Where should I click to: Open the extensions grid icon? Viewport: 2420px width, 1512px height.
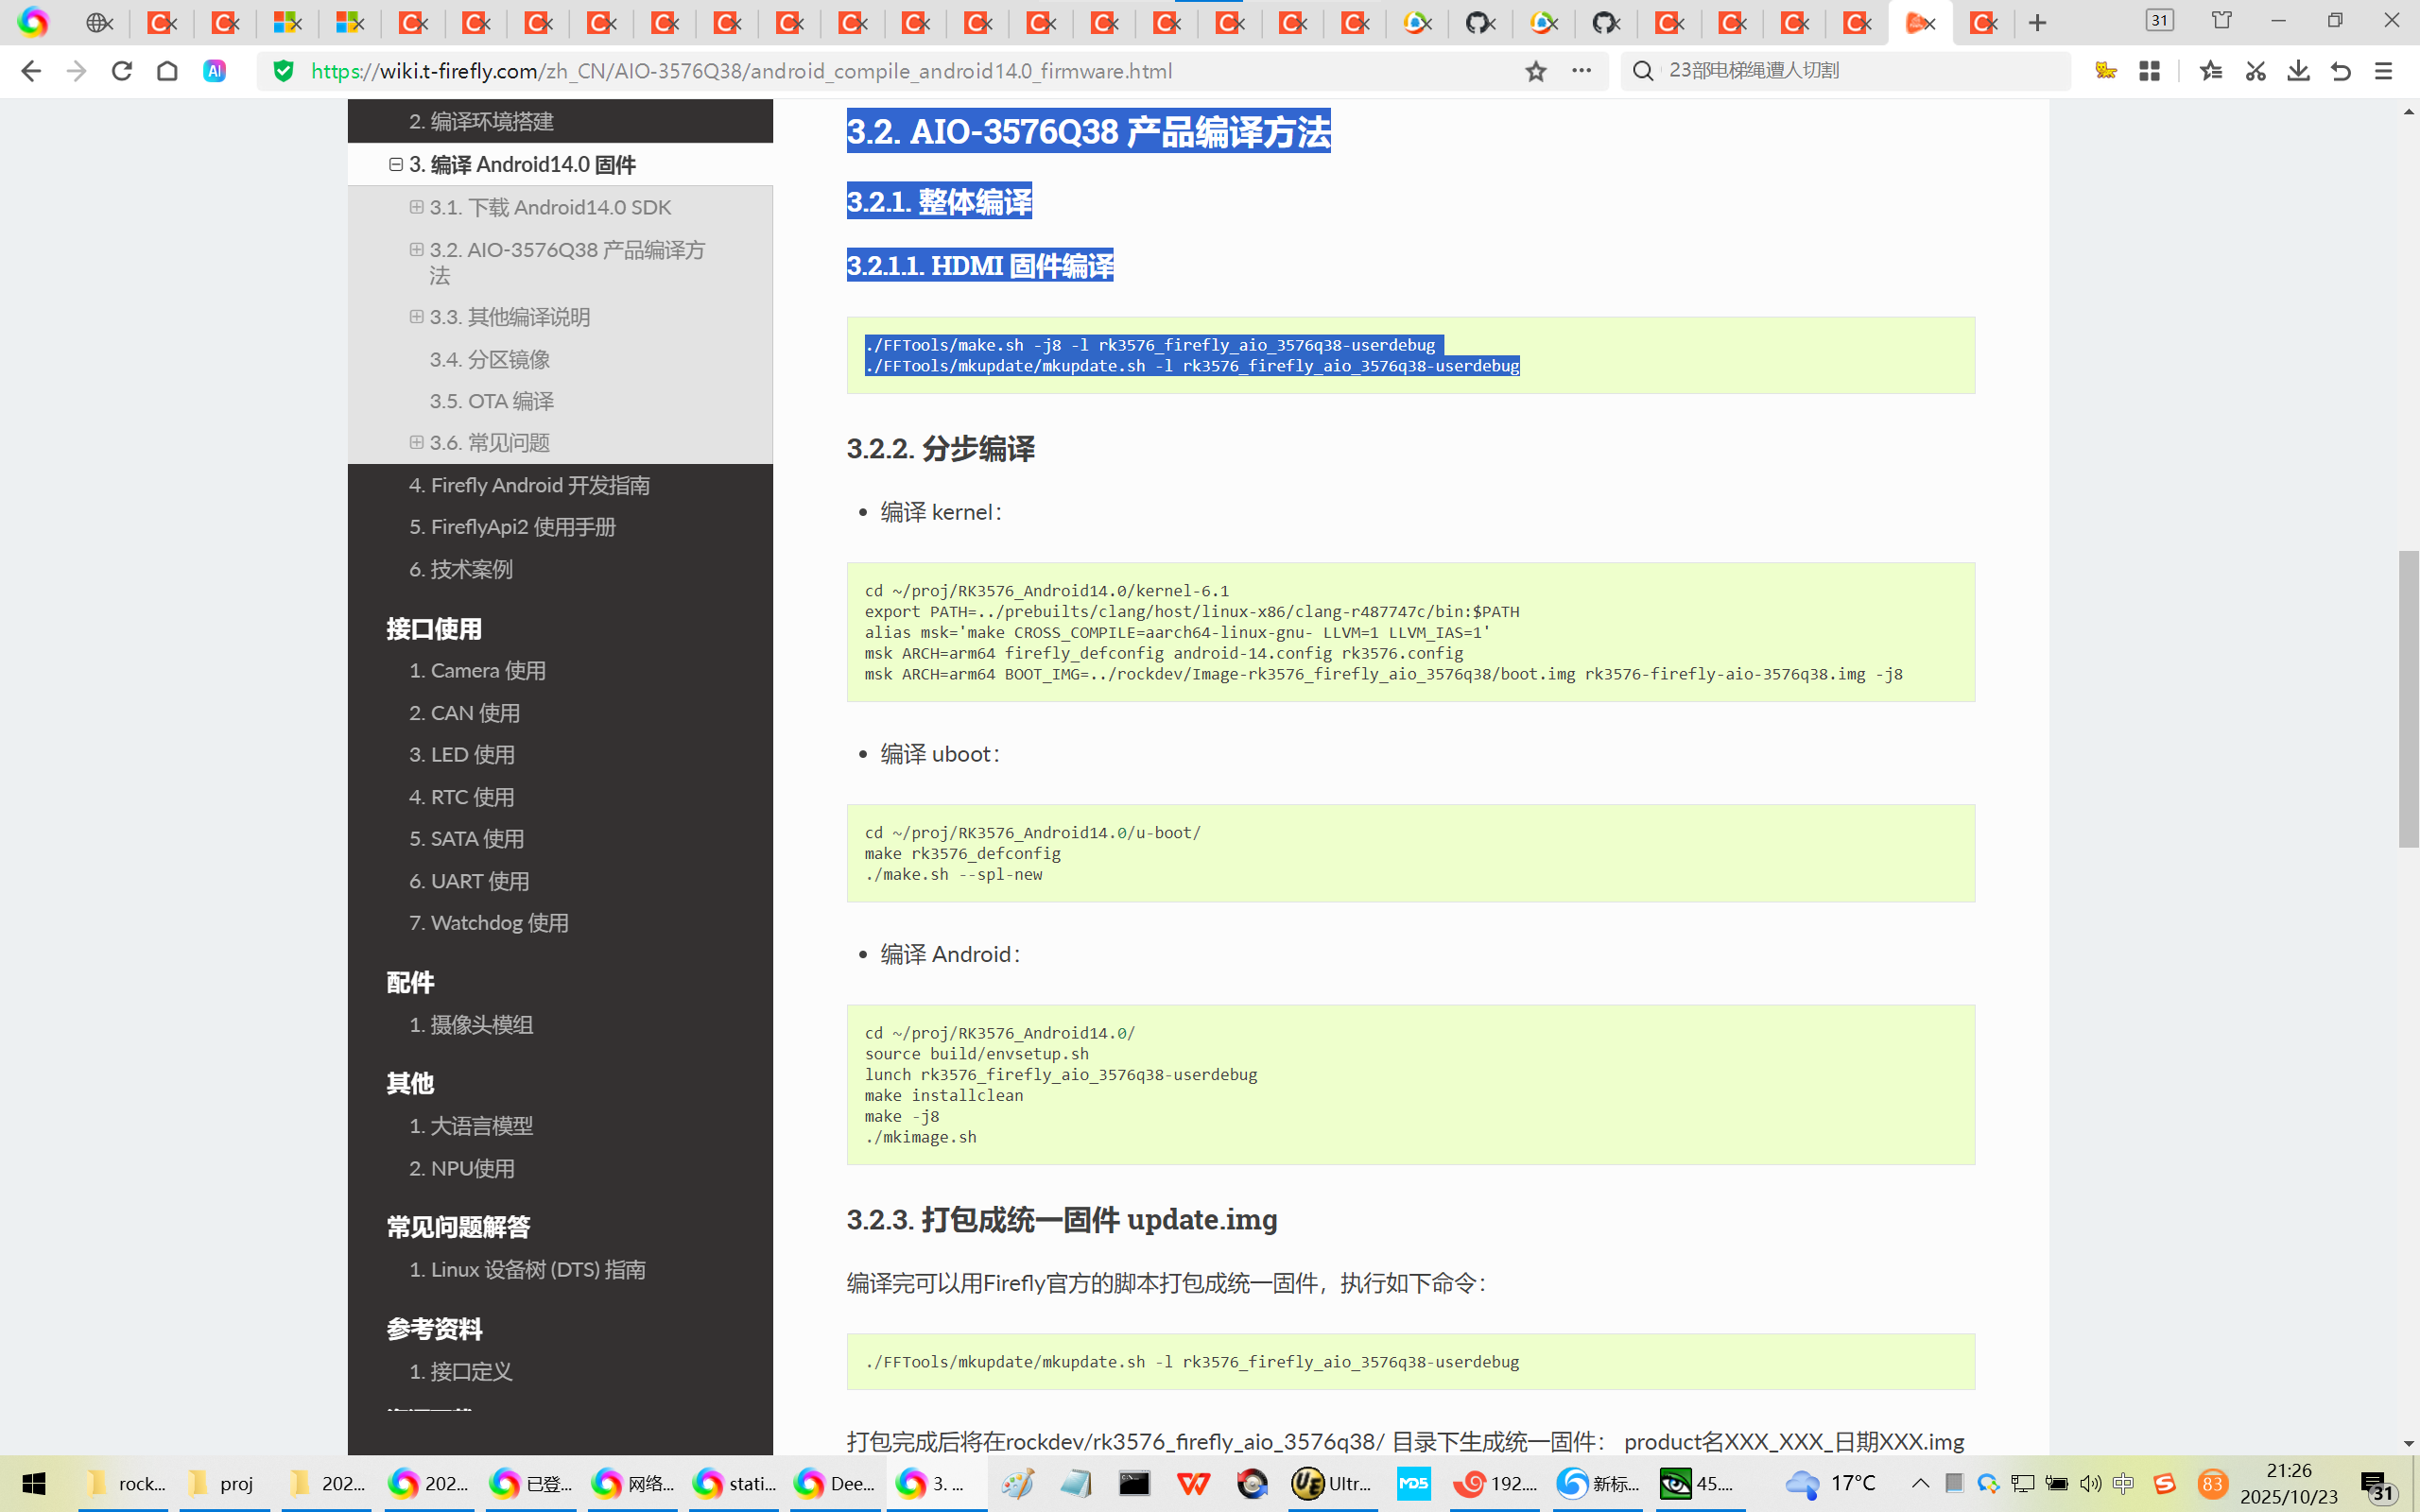coord(2149,71)
